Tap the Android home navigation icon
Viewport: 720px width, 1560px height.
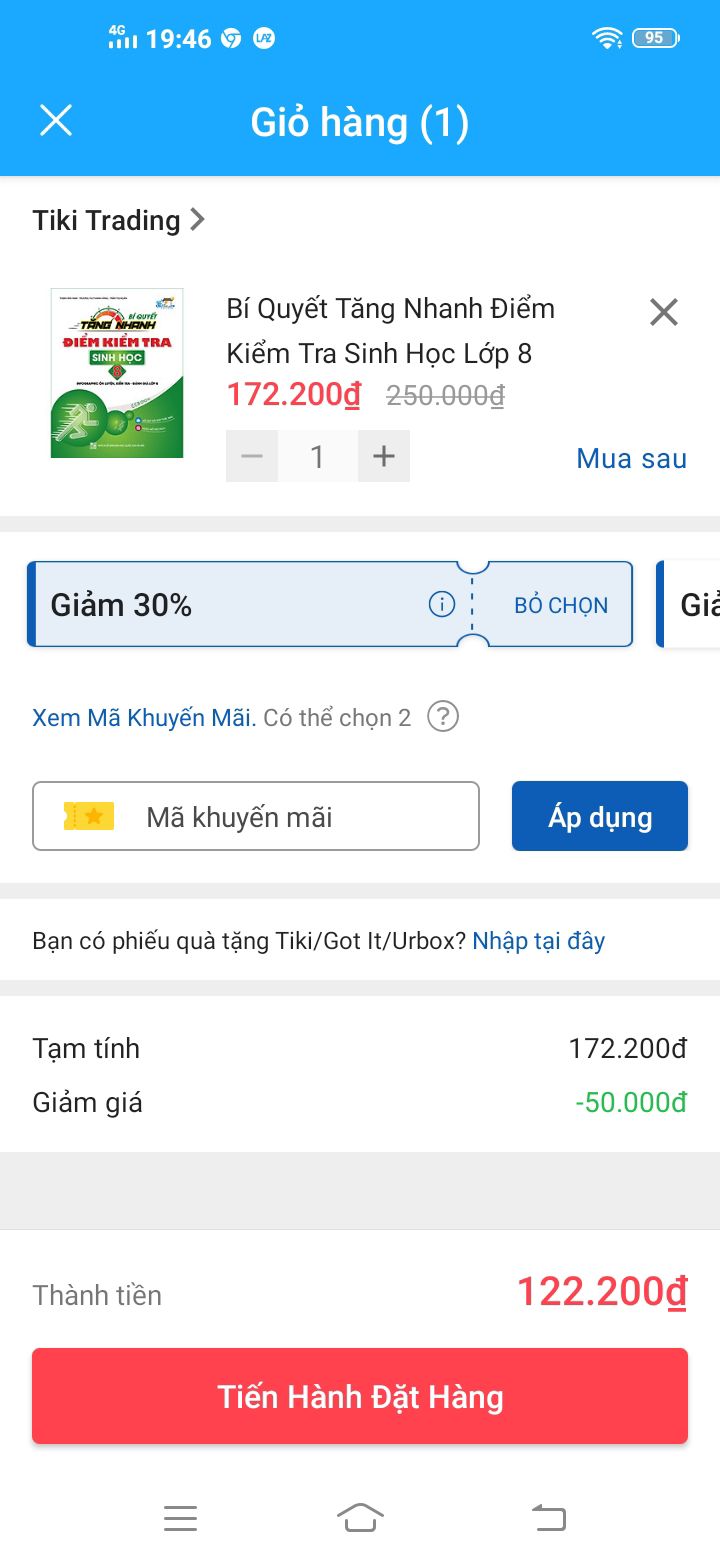(360, 1518)
